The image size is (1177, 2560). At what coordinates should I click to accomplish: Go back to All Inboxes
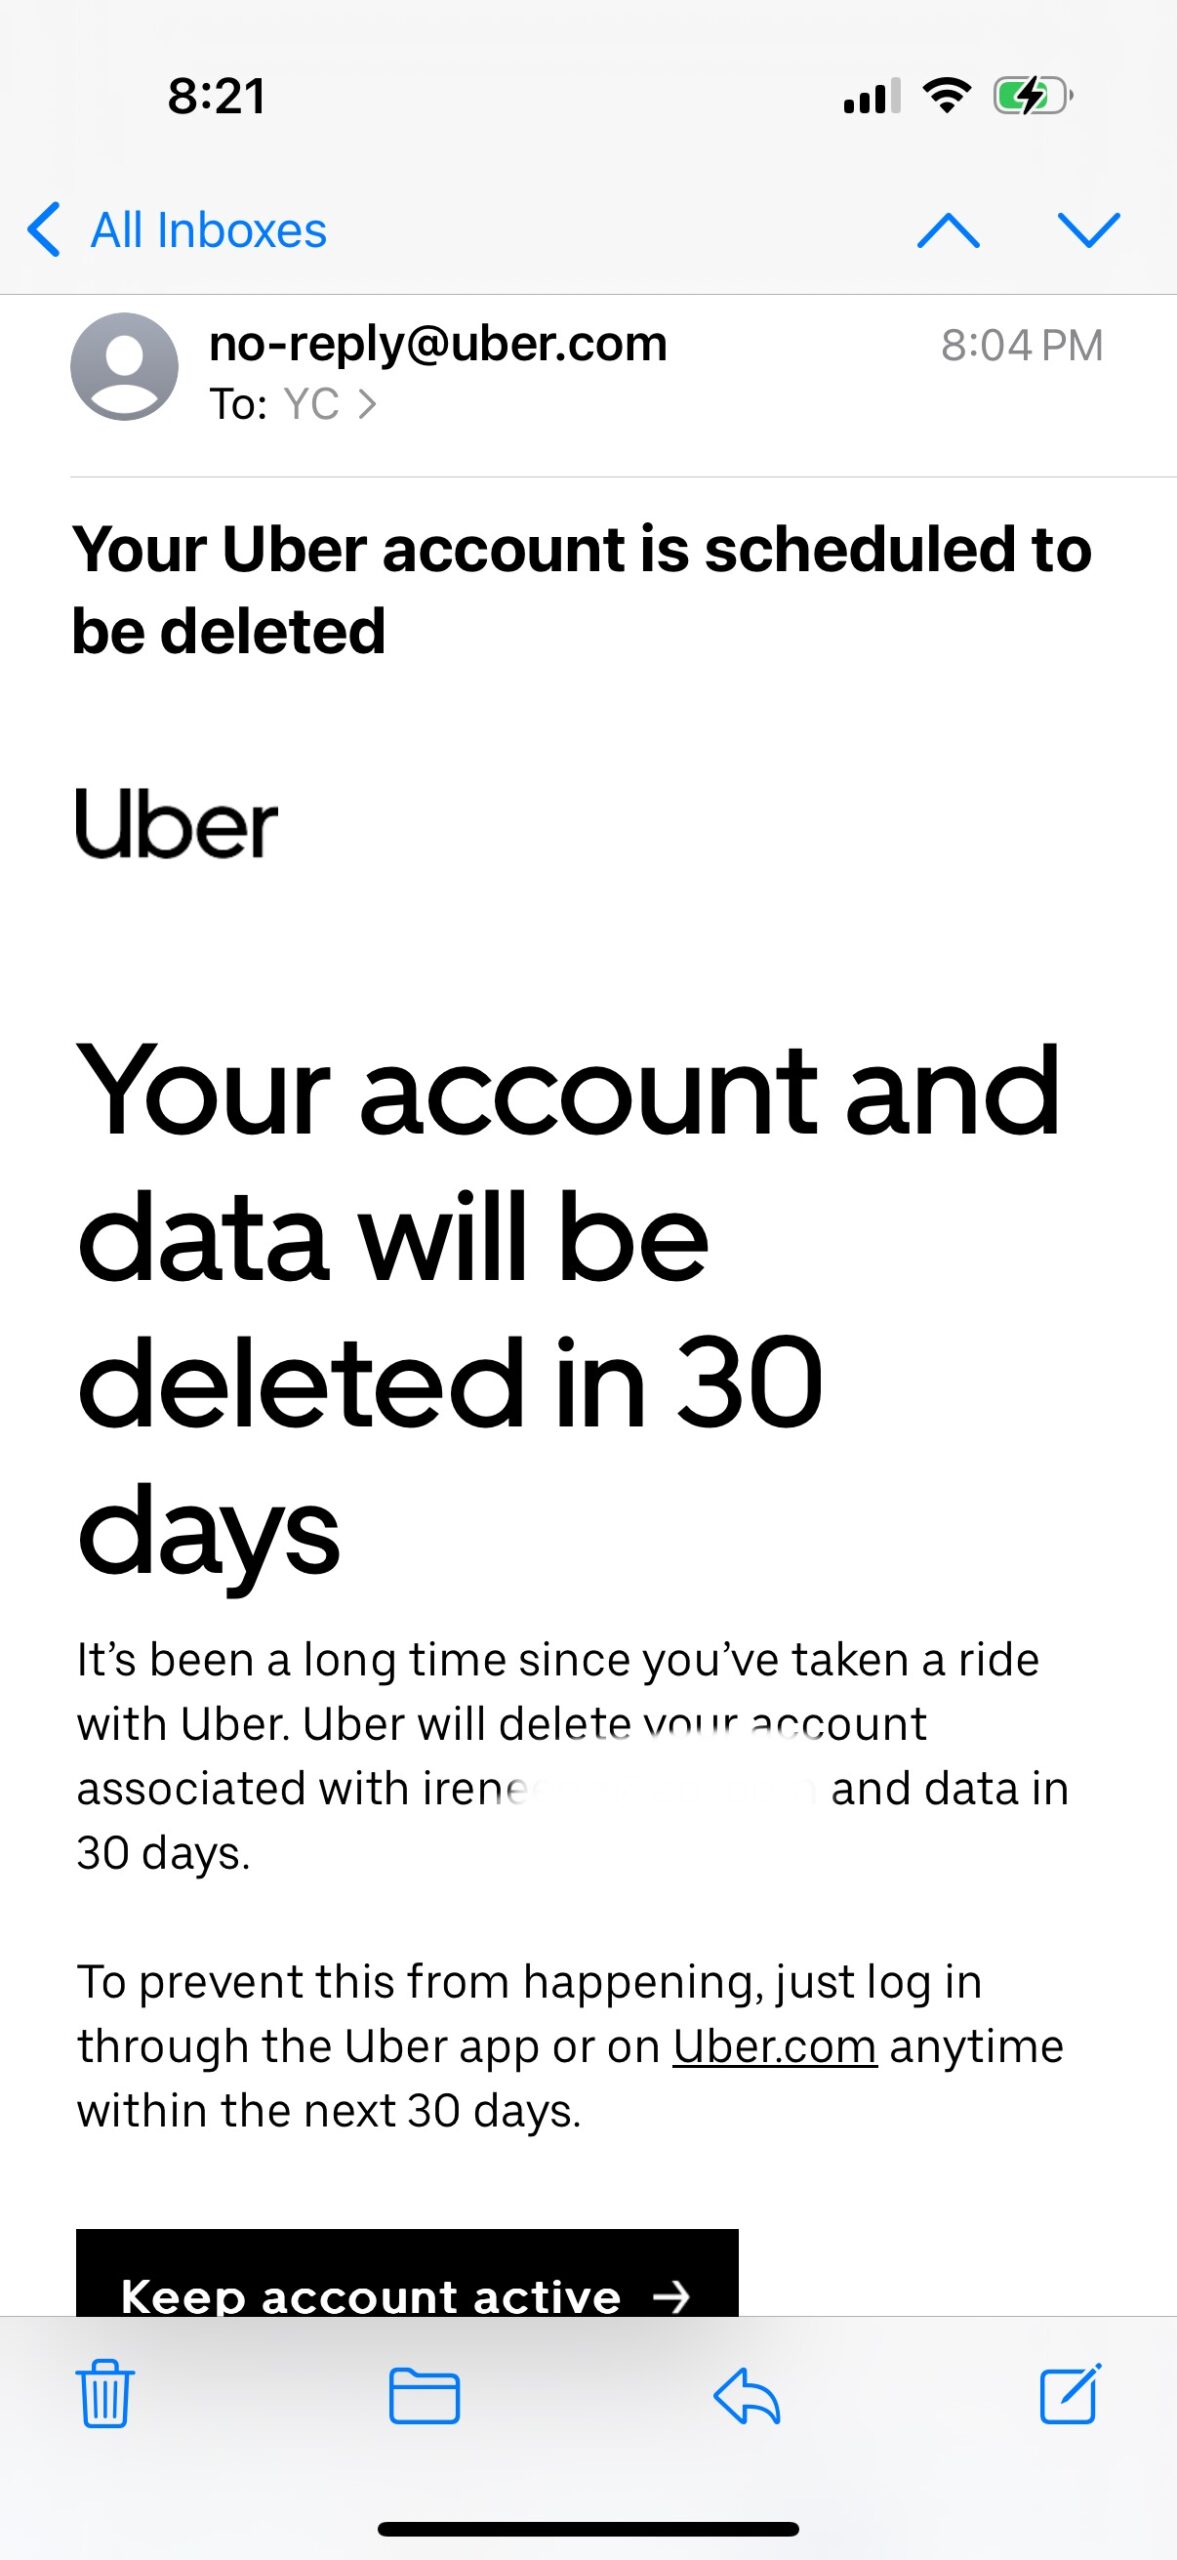(178, 230)
